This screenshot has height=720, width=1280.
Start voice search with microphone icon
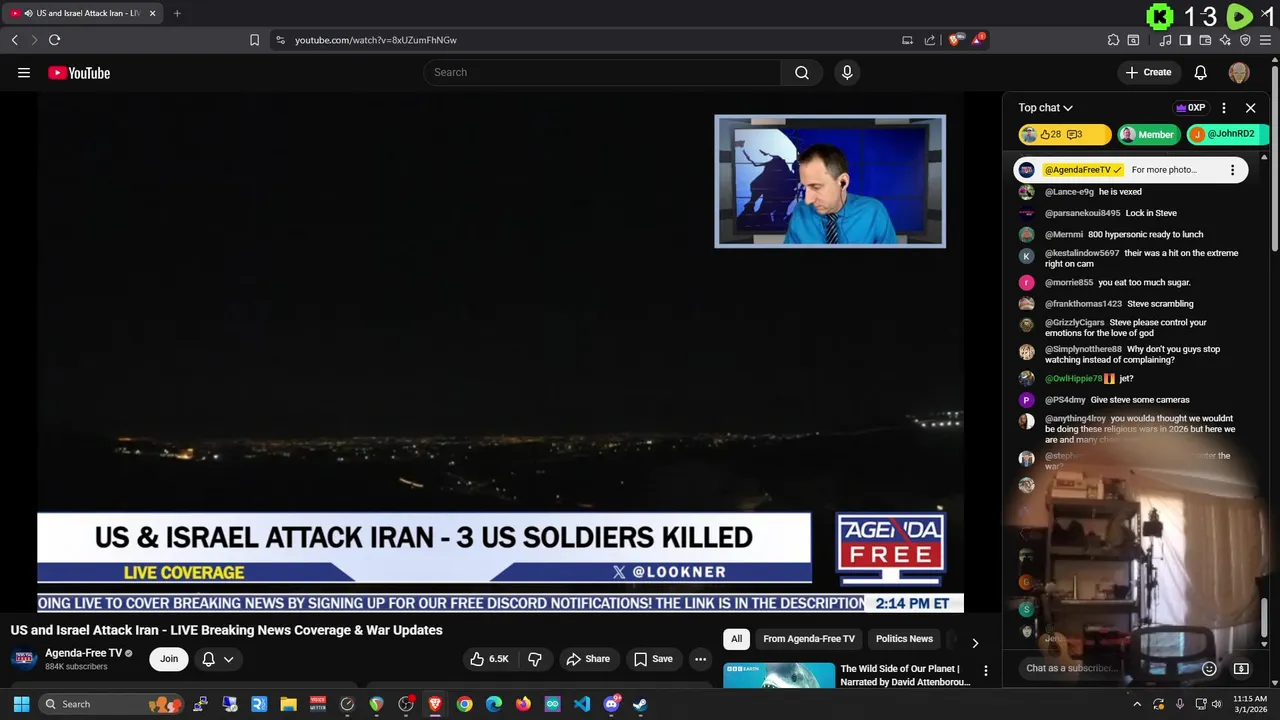point(847,72)
